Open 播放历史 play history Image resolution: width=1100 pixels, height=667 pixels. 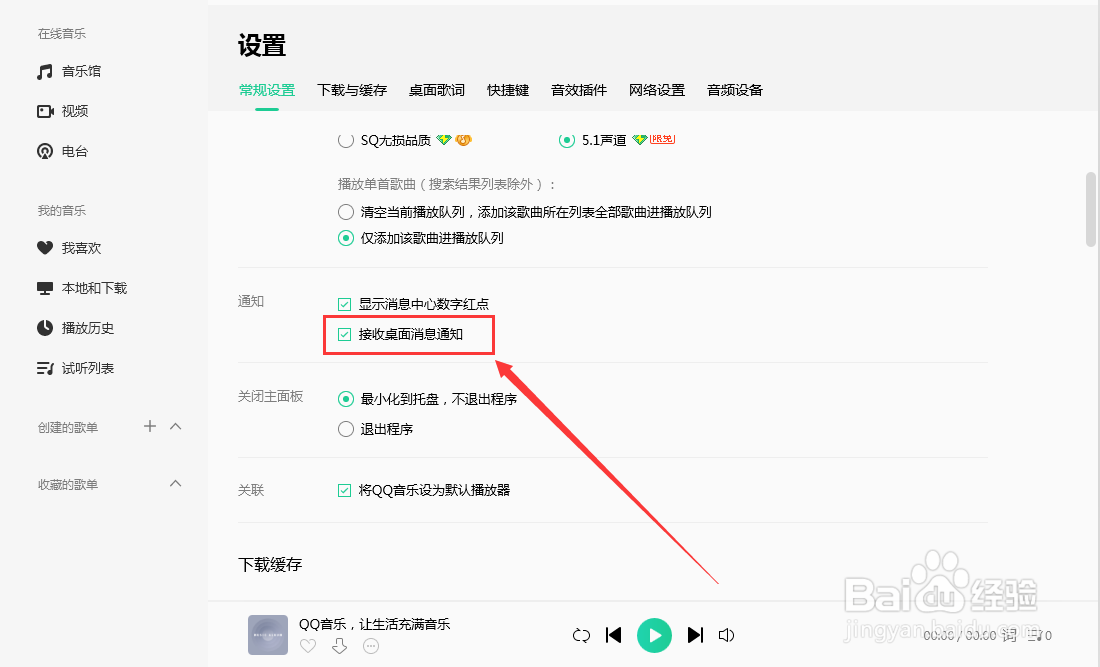77,327
